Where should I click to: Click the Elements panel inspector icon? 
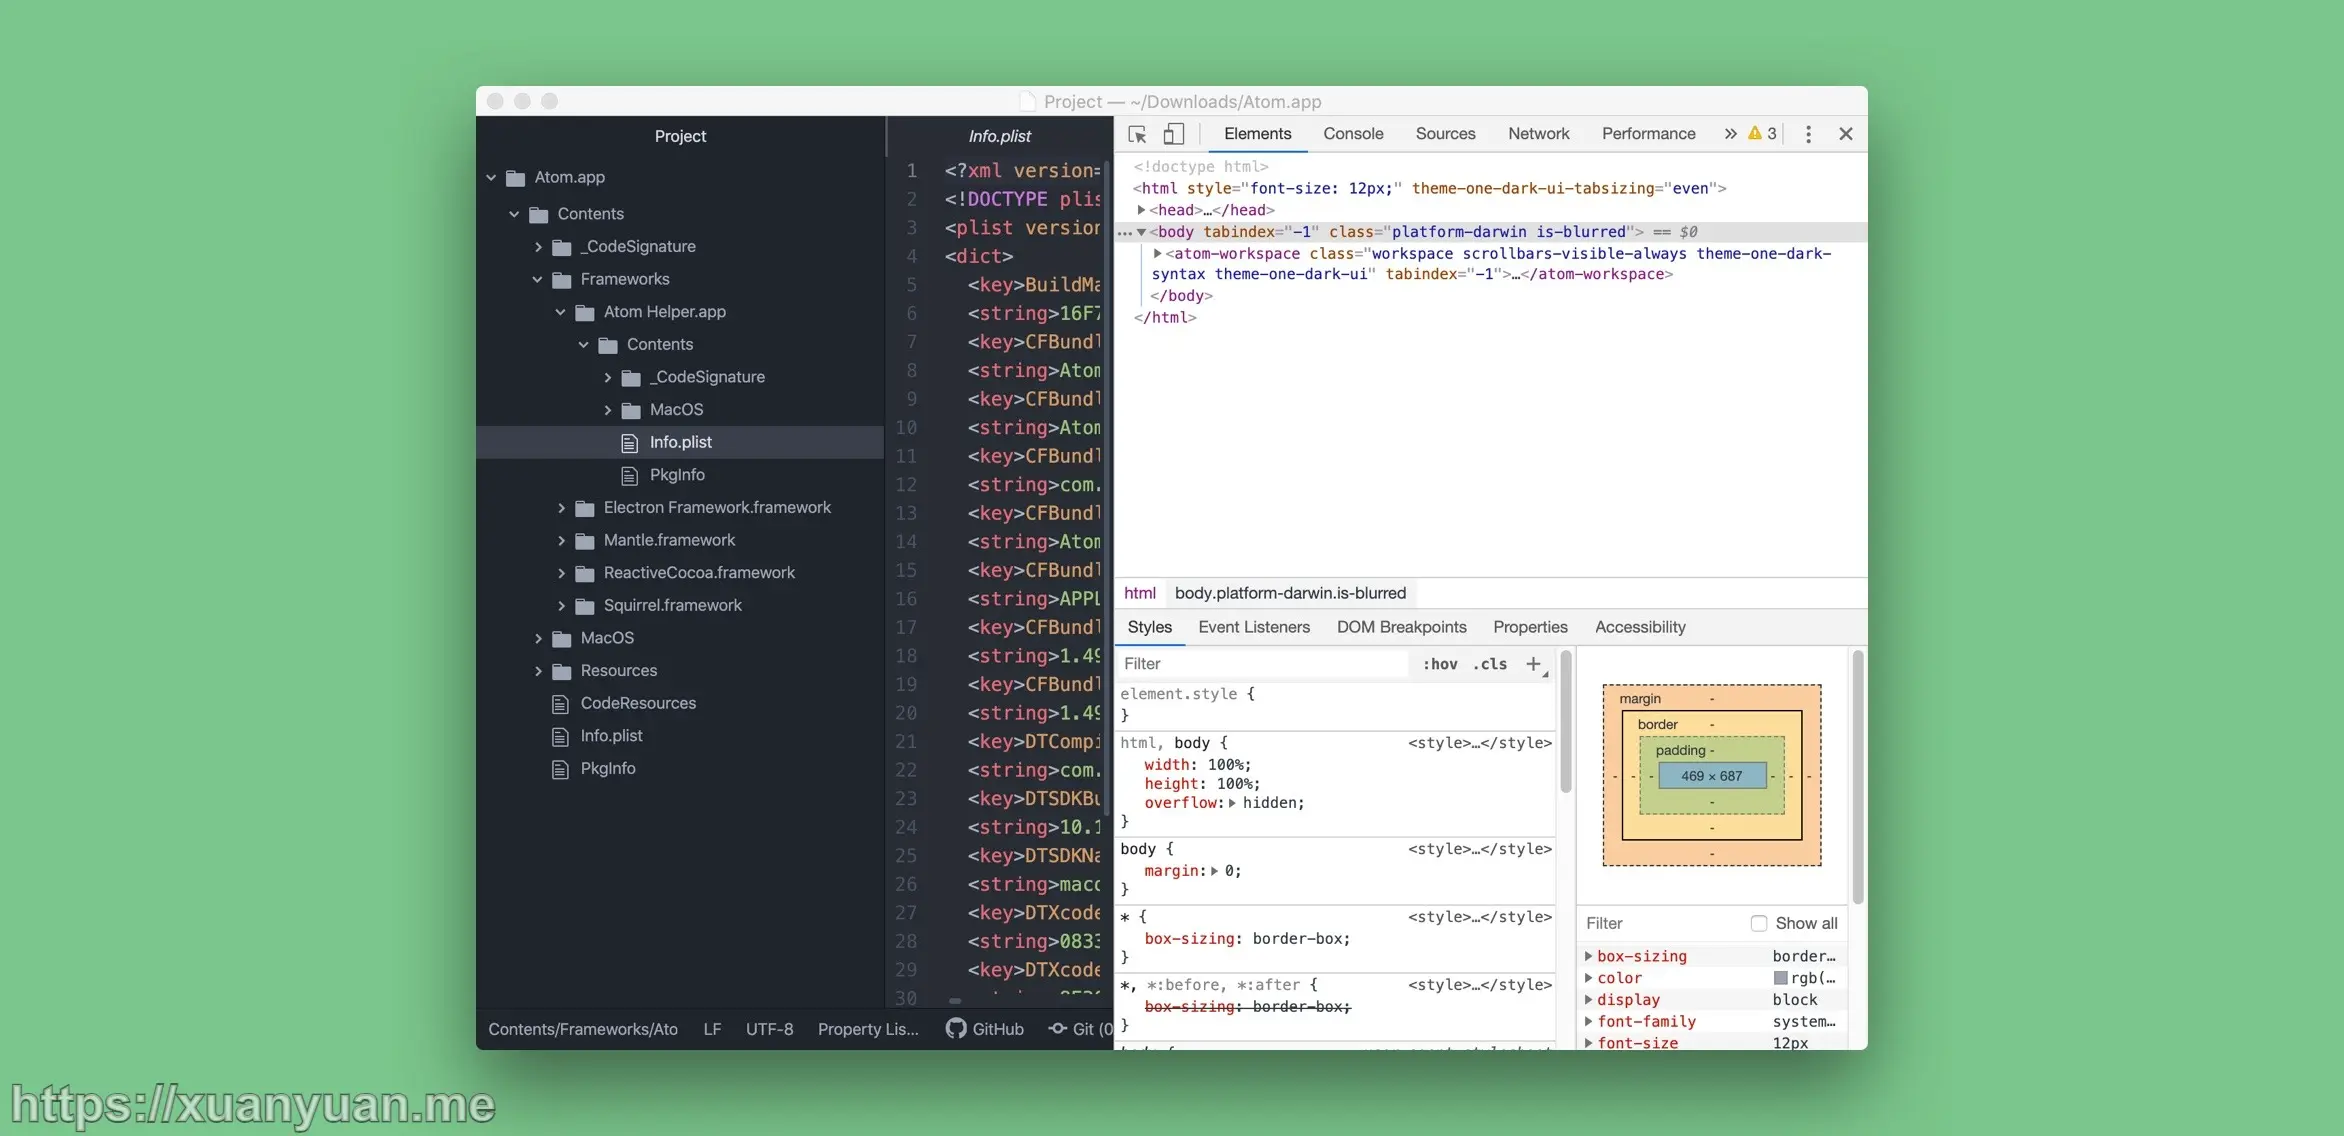(x=1142, y=133)
